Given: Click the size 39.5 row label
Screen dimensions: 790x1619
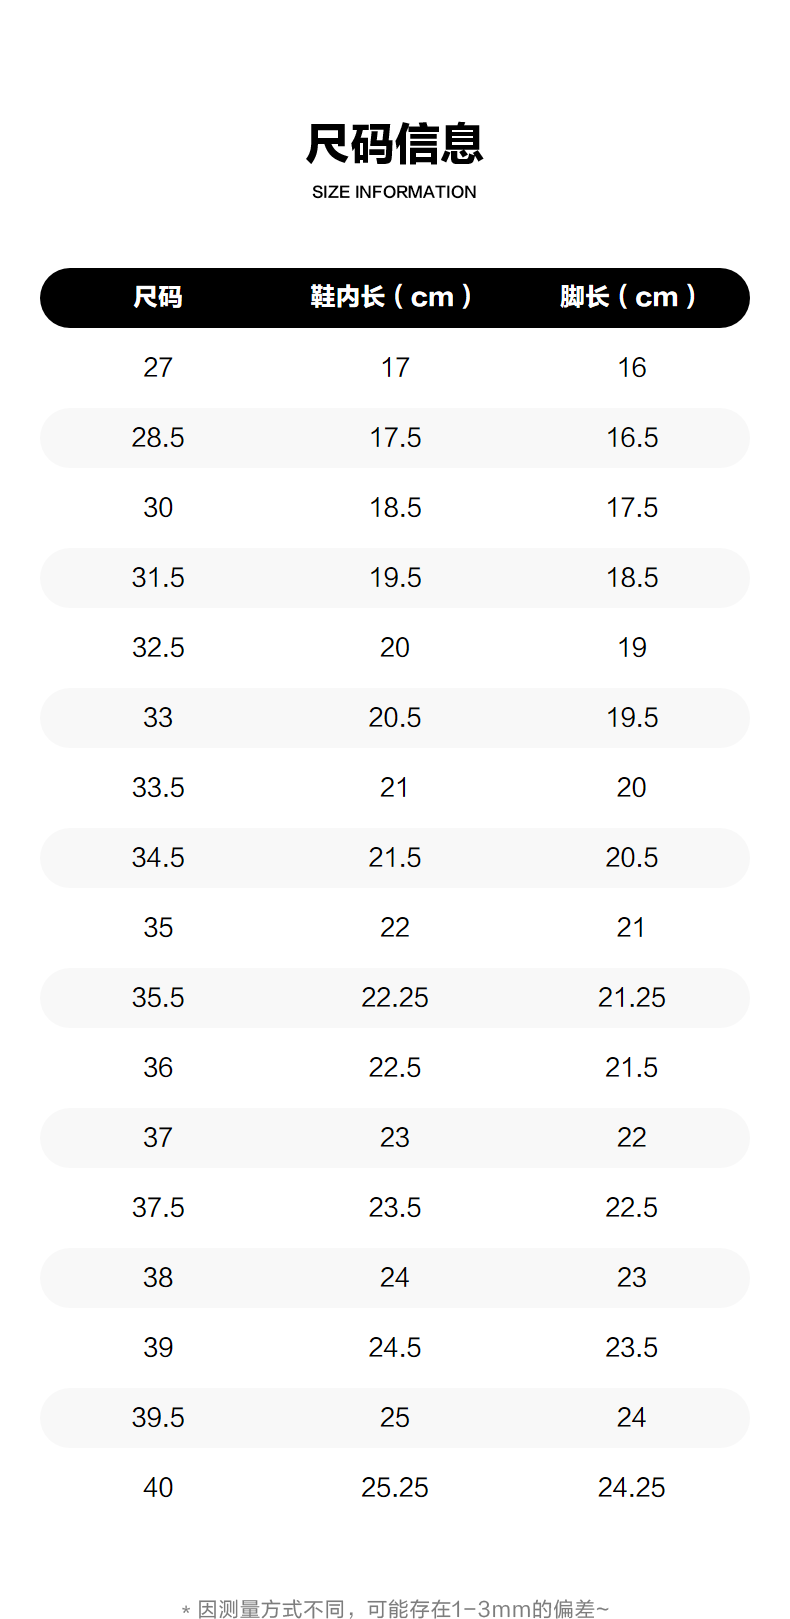Looking at the screenshot, I should point(158,1418).
